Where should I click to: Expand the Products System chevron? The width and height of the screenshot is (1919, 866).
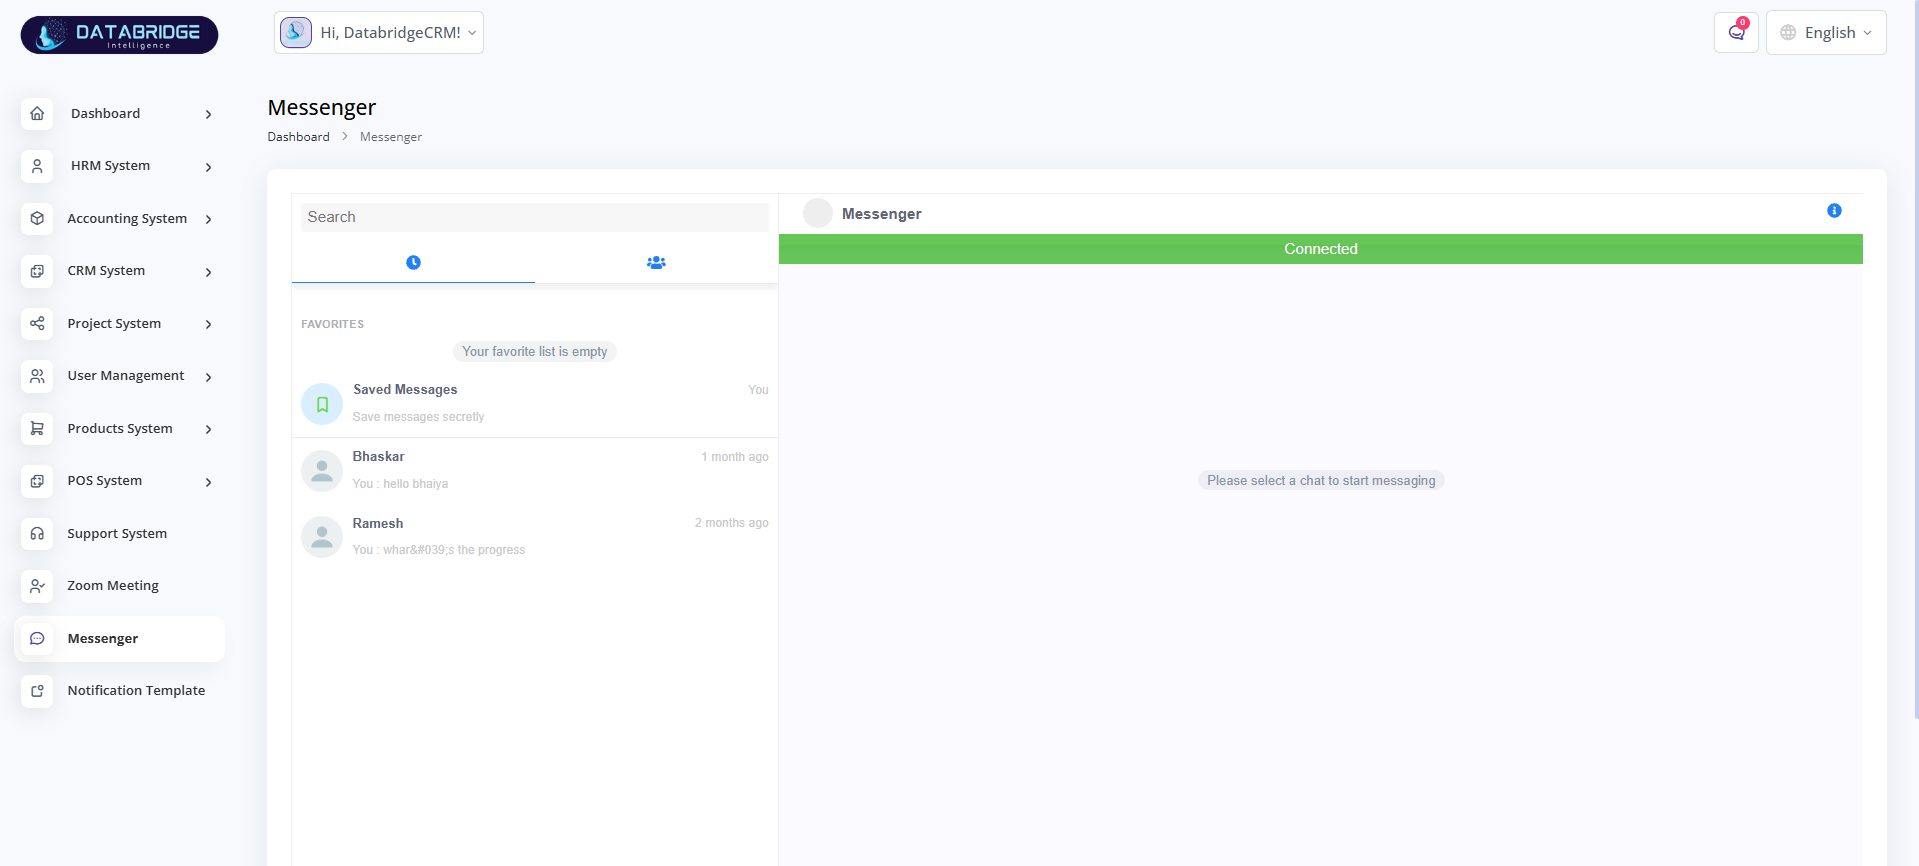point(208,429)
